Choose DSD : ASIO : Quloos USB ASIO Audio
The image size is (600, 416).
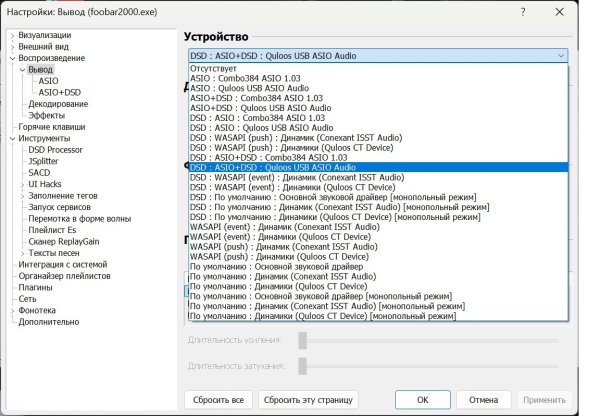[x=378, y=128]
